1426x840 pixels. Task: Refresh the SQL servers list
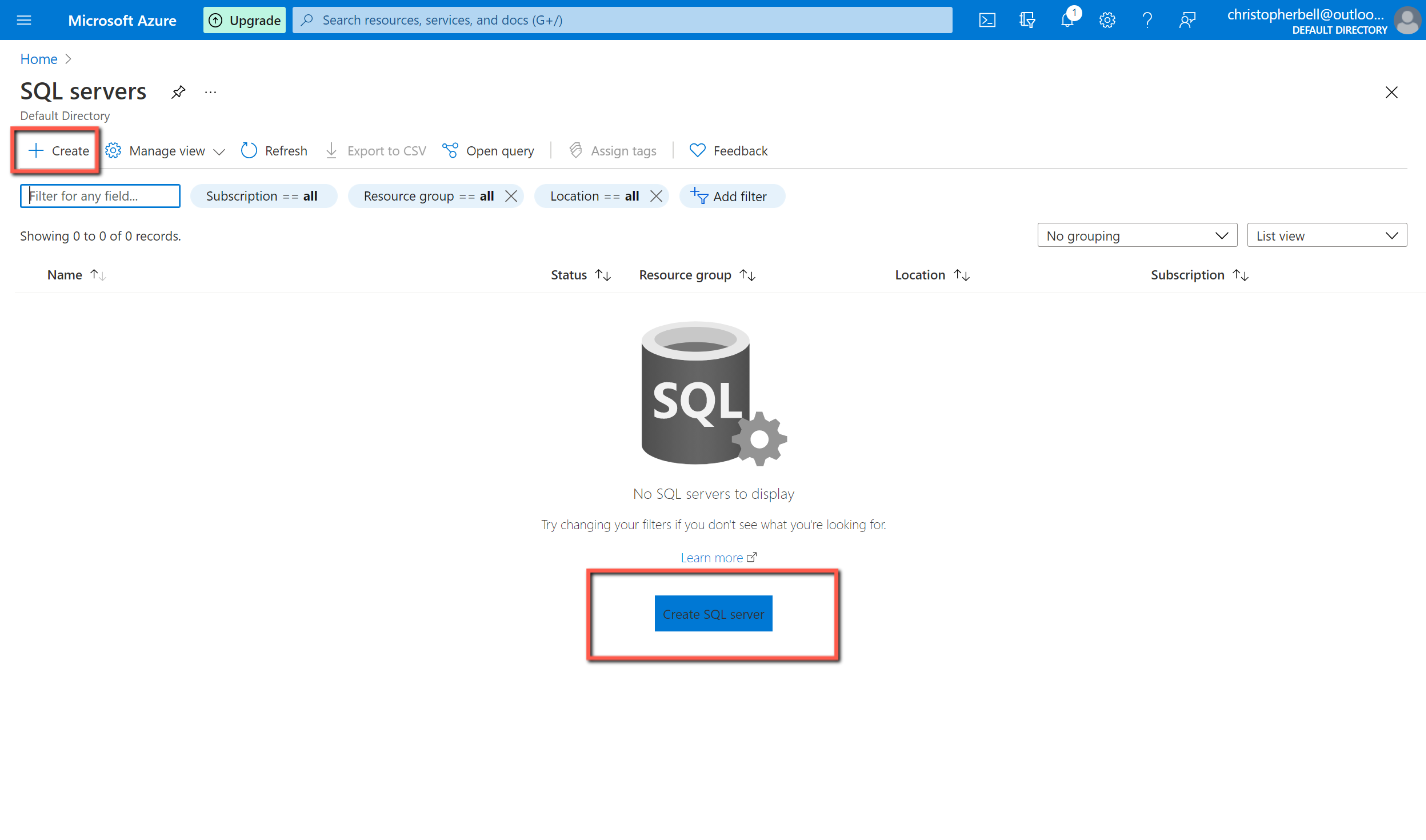coord(273,150)
